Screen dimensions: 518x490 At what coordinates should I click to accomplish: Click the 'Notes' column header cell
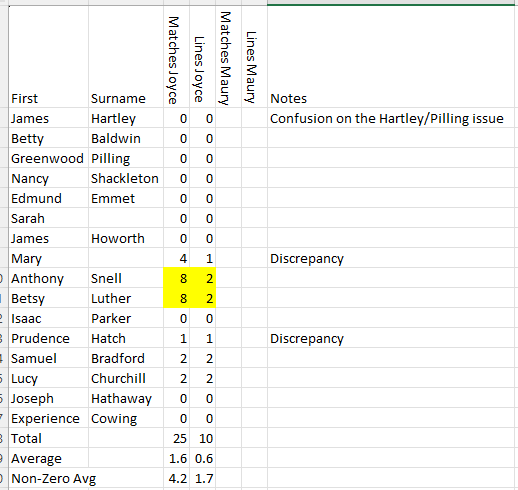392,57
